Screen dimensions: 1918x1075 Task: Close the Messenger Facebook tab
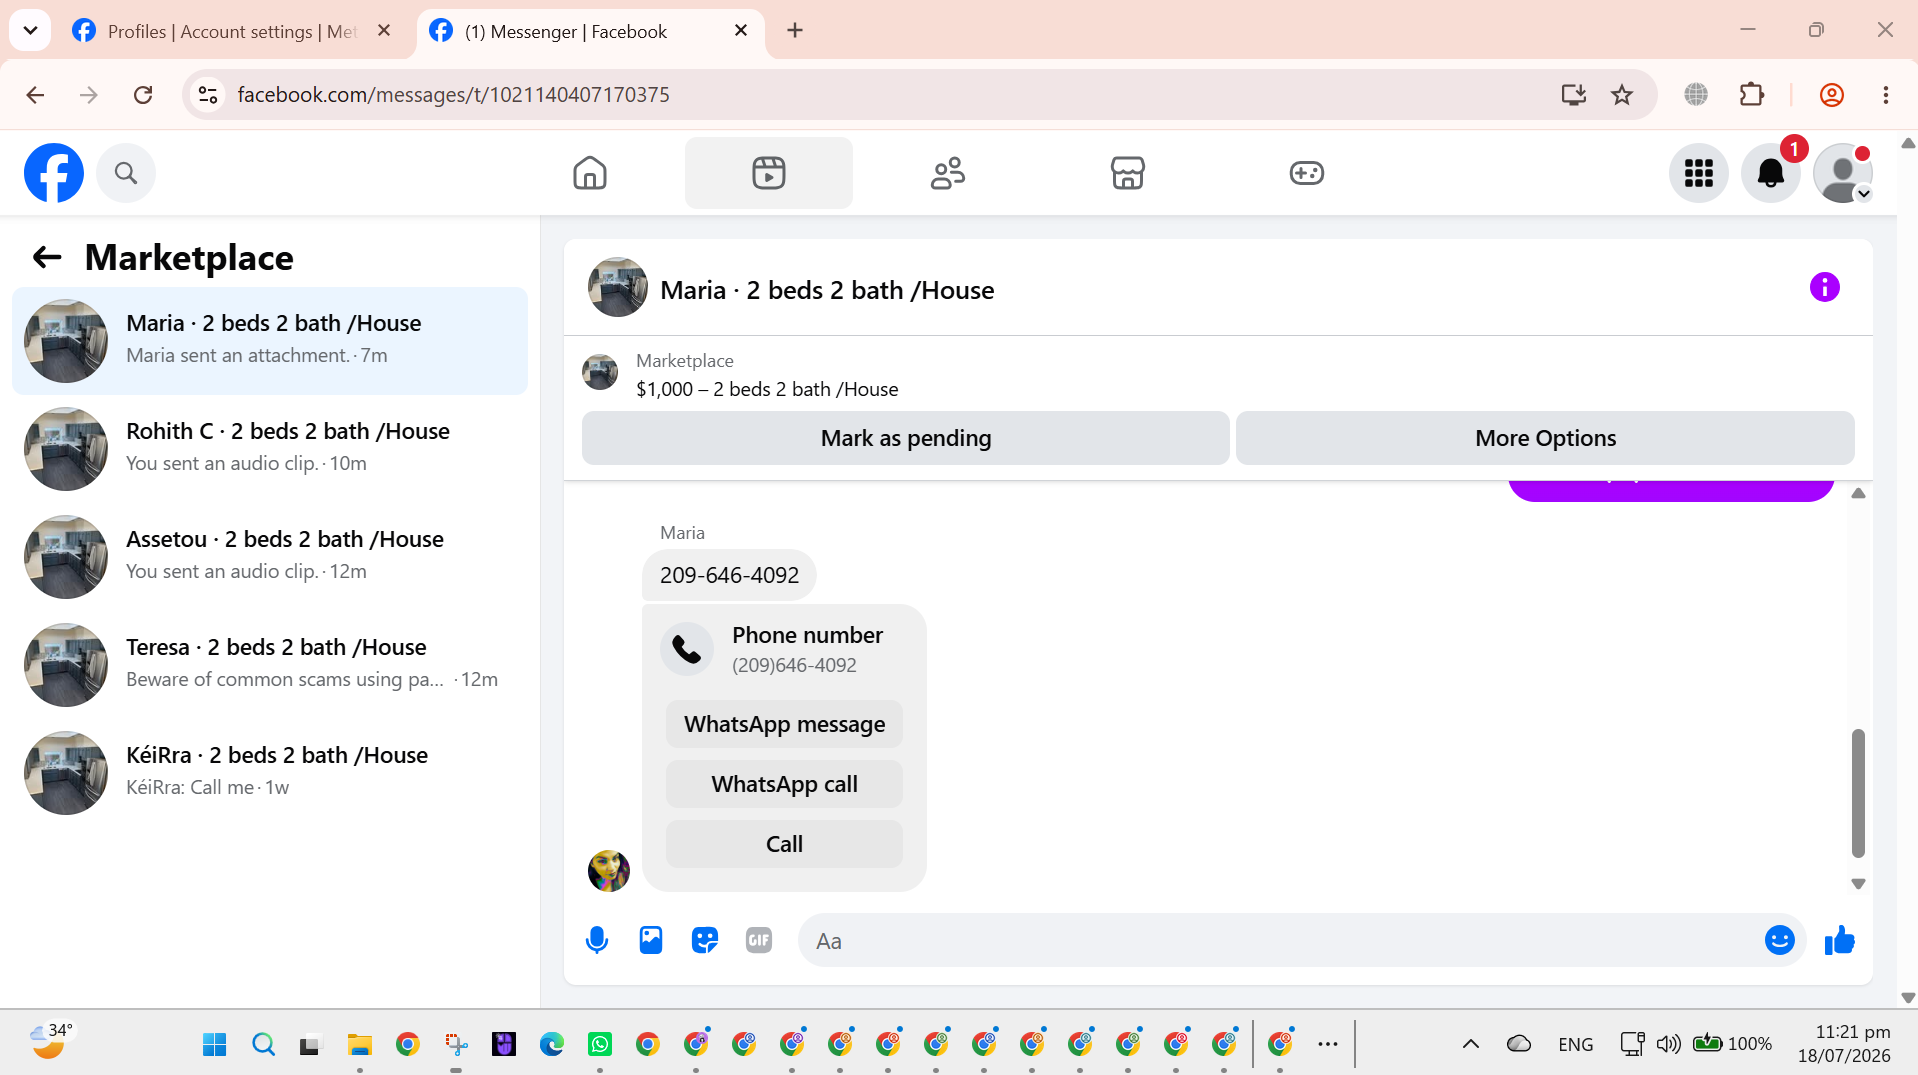click(741, 31)
